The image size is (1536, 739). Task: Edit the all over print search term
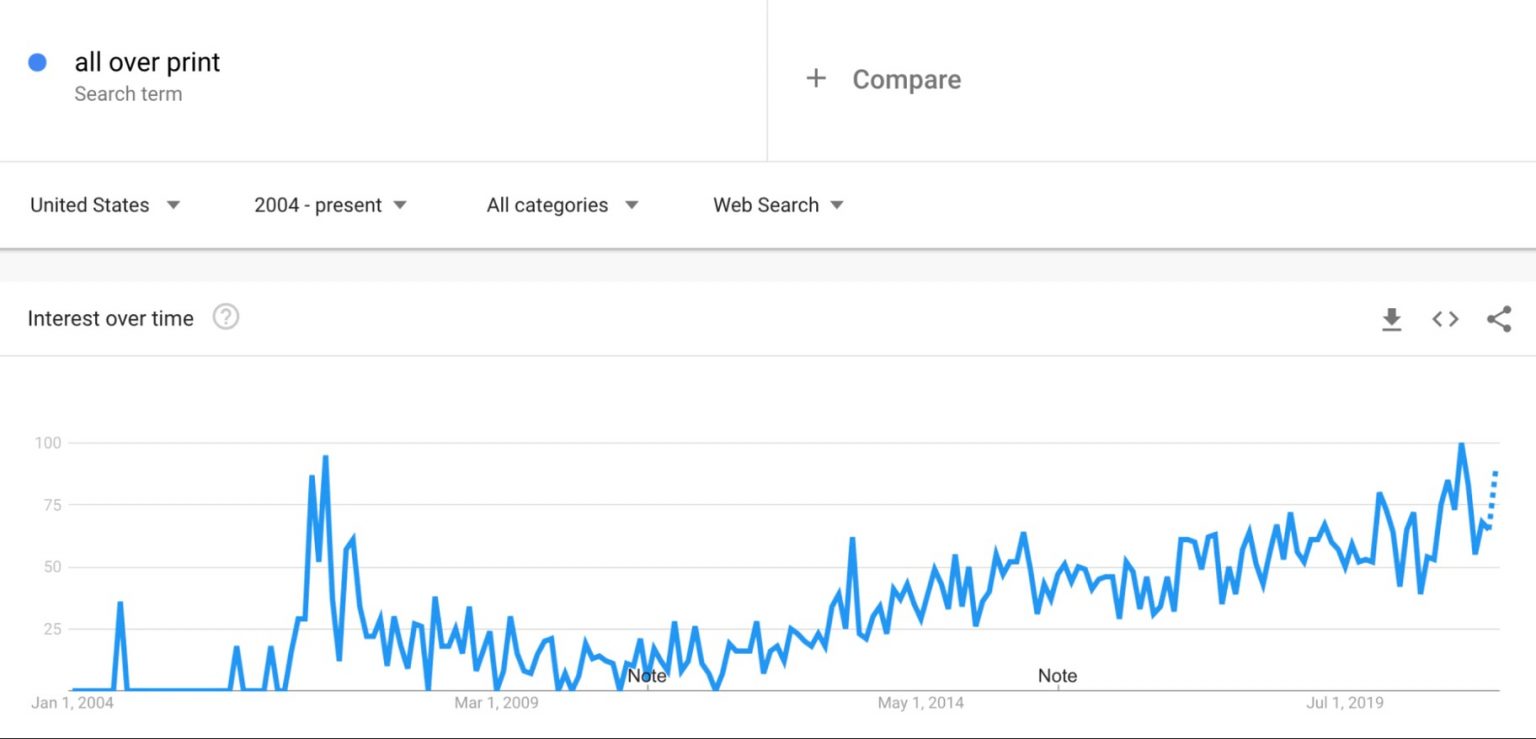(x=147, y=62)
